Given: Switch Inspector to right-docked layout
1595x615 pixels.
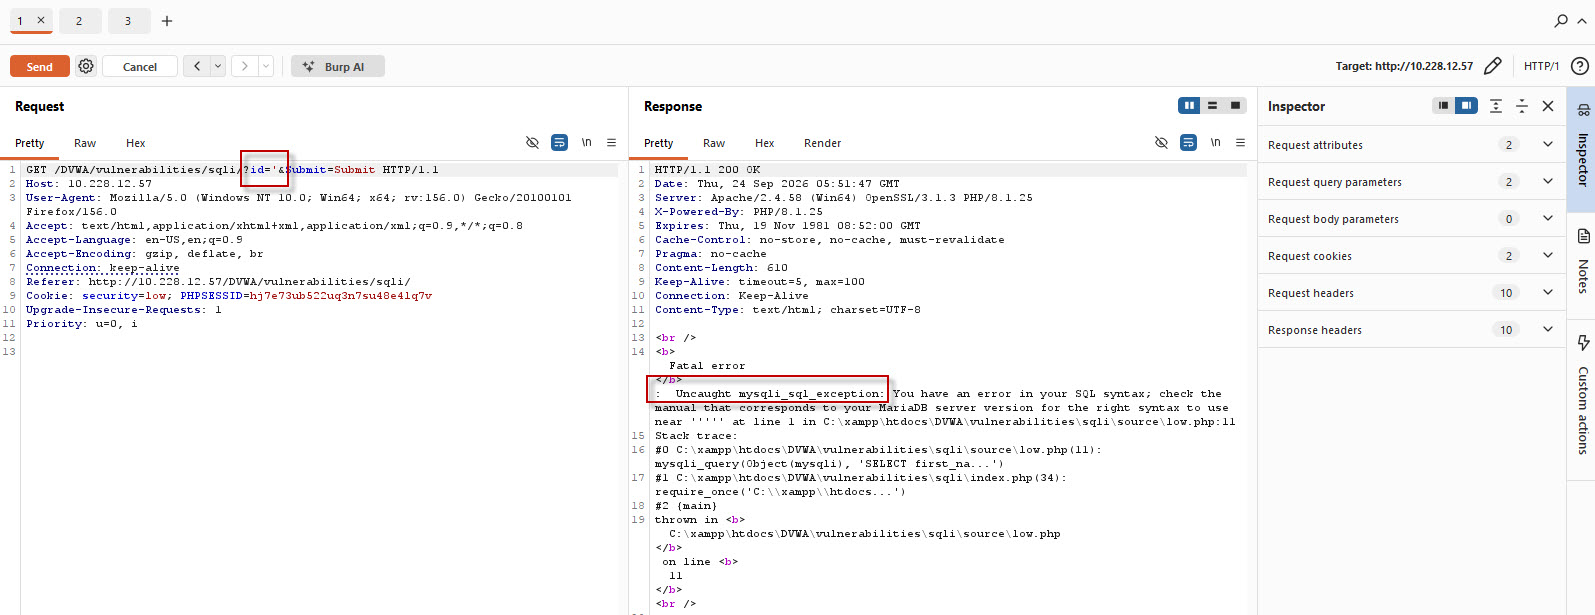Looking at the screenshot, I should click(x=1466, y=106).
